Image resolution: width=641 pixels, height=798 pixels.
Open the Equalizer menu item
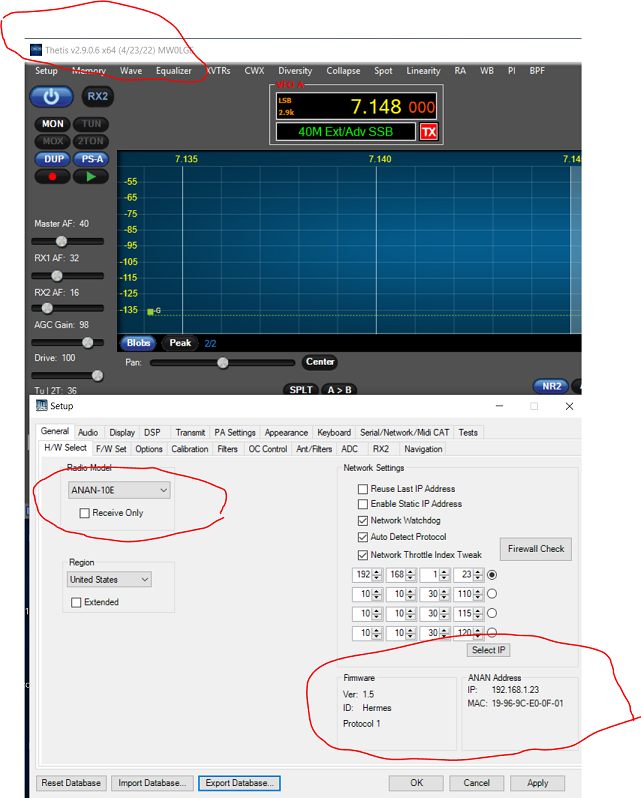tap(174, 71)
